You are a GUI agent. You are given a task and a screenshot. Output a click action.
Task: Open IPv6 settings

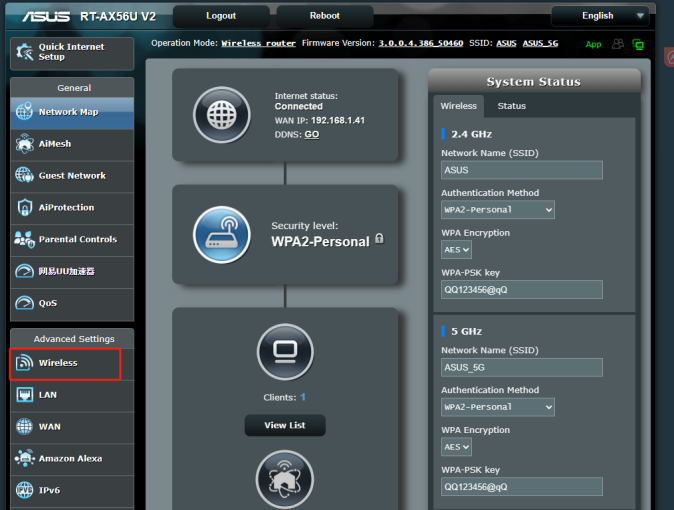72,491
